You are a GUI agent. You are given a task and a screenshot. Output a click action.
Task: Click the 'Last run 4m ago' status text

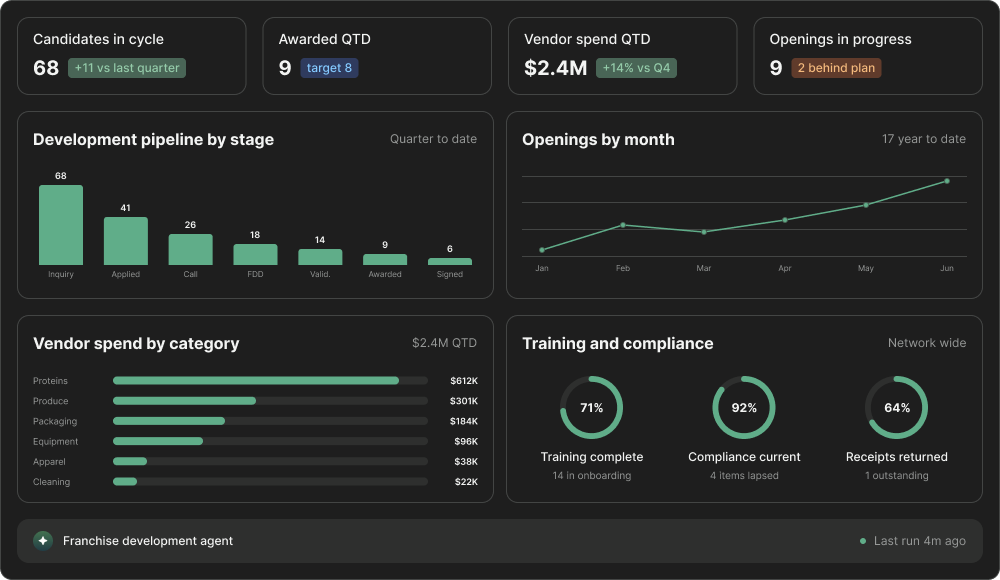coord(920,541)
